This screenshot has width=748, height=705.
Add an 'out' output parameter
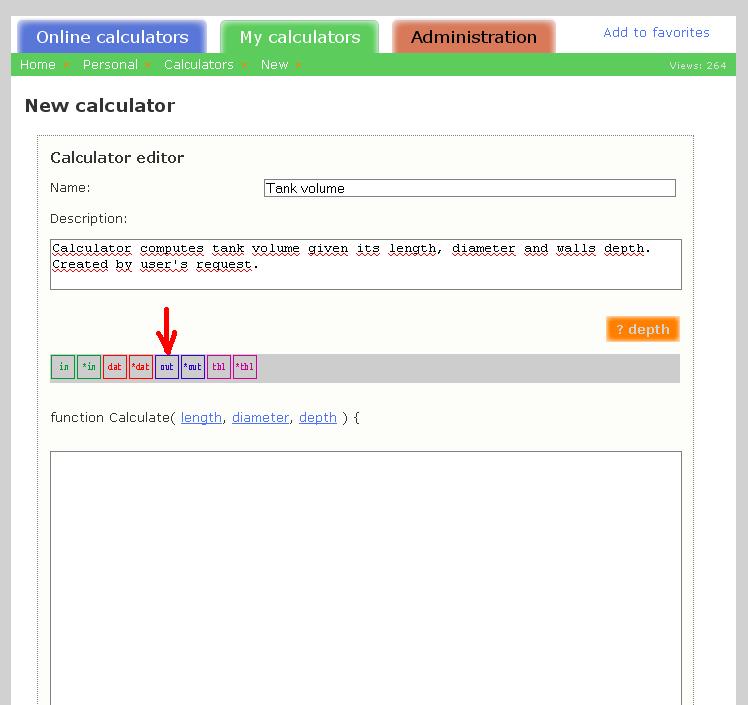(166, 367)
